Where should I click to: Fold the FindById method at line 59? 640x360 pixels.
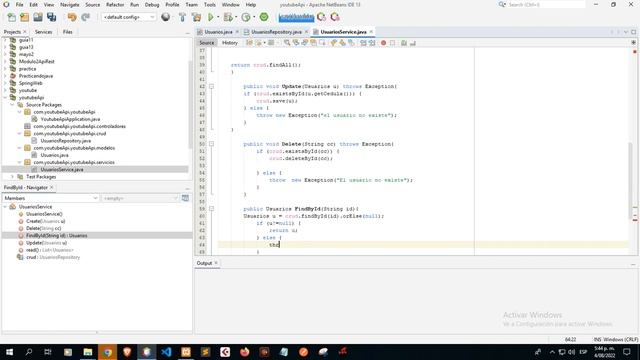pos(211,209)
